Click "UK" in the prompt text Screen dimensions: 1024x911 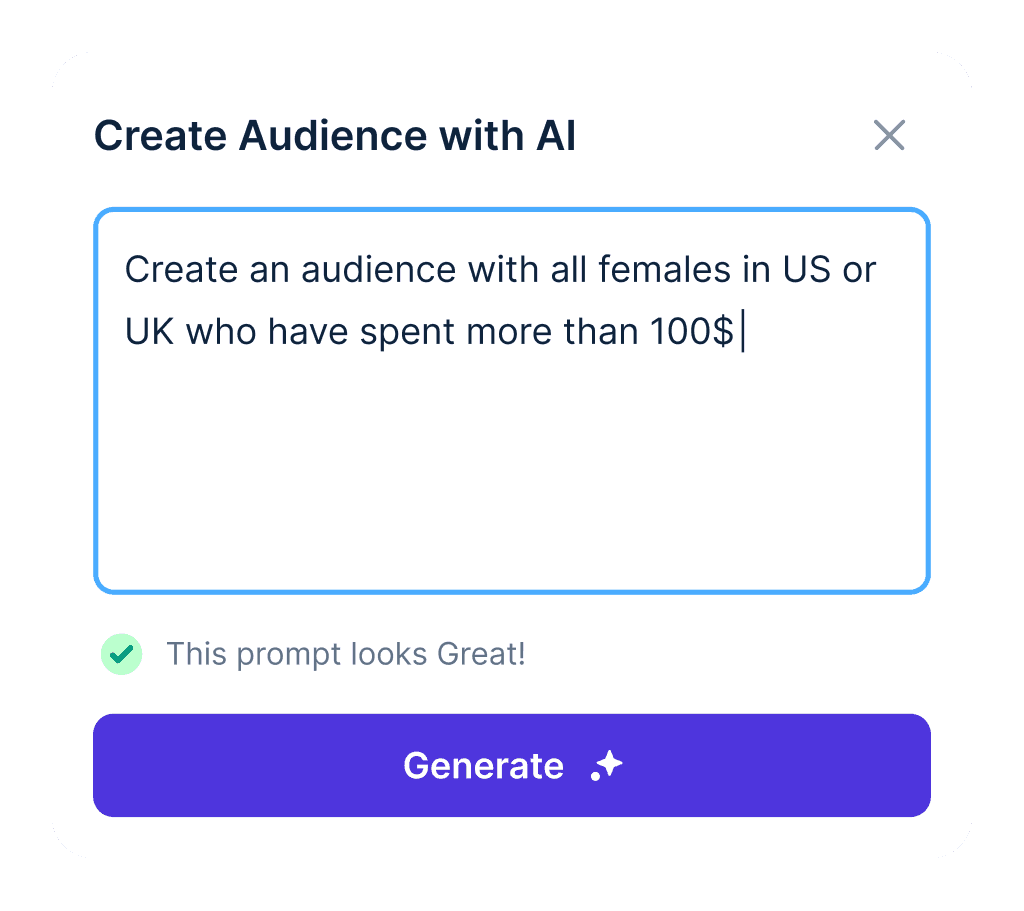click(x=150, y=331)
